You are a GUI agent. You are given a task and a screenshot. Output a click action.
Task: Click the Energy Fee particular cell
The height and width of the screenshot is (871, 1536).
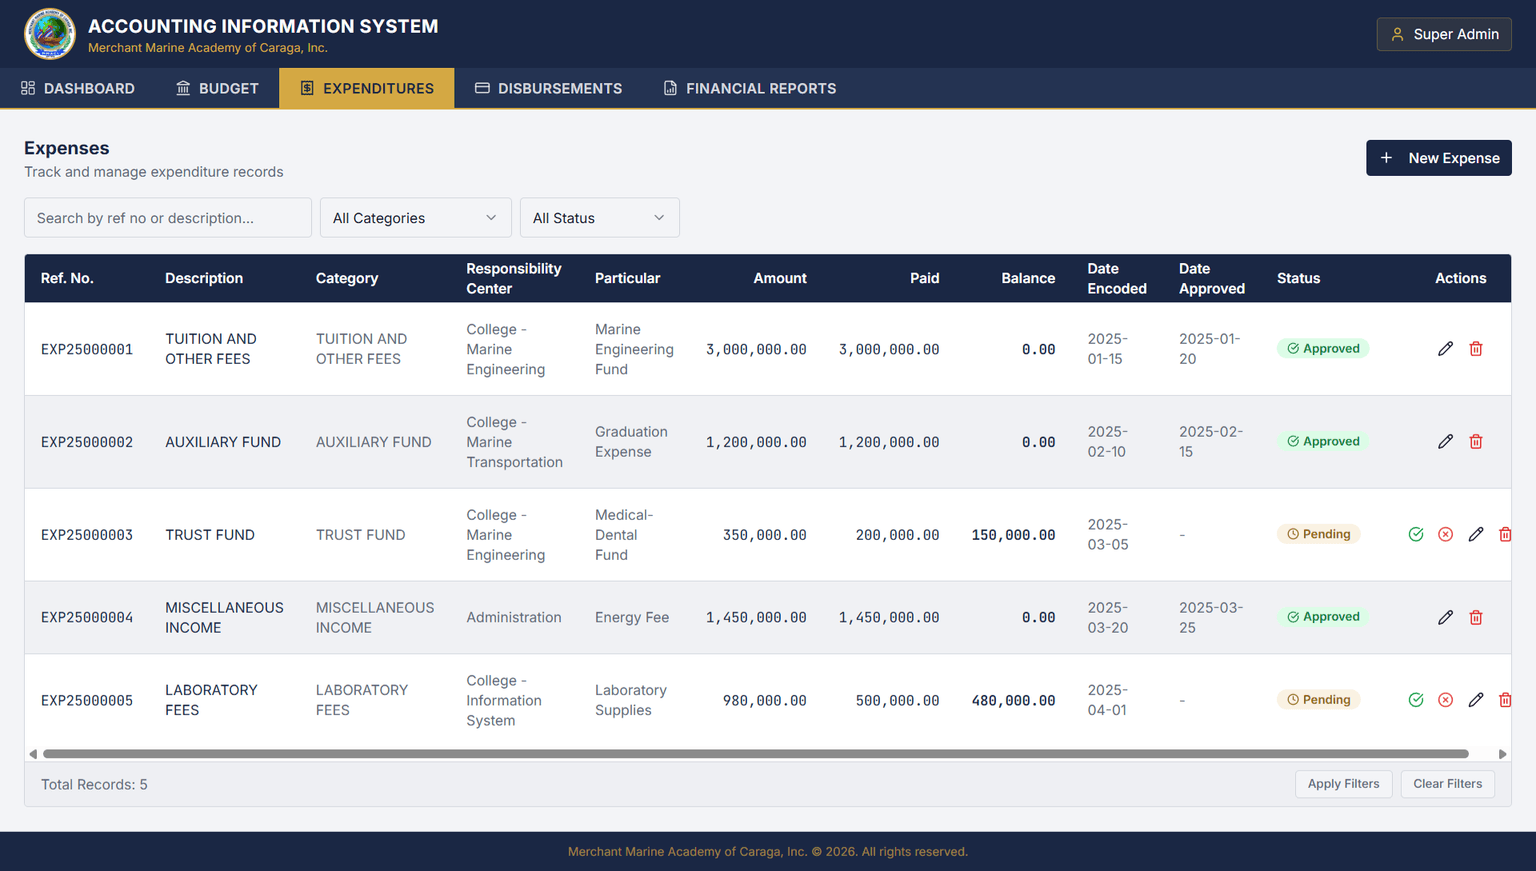coord(632,618)
